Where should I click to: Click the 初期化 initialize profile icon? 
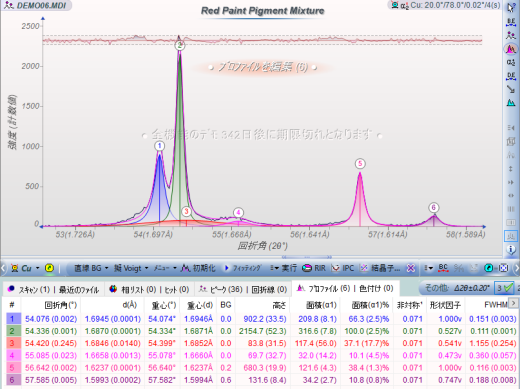[198, 268]
